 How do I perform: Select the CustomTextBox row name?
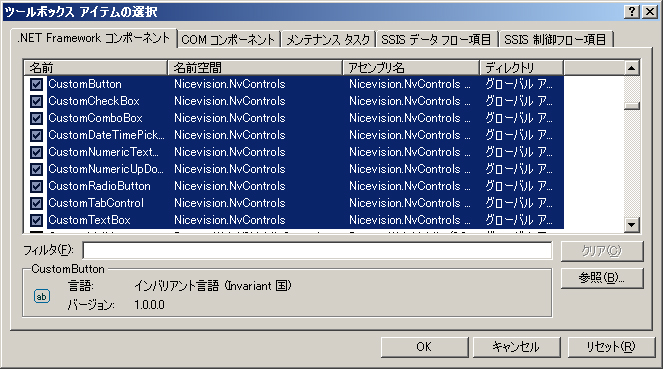[x=89, y=220]
